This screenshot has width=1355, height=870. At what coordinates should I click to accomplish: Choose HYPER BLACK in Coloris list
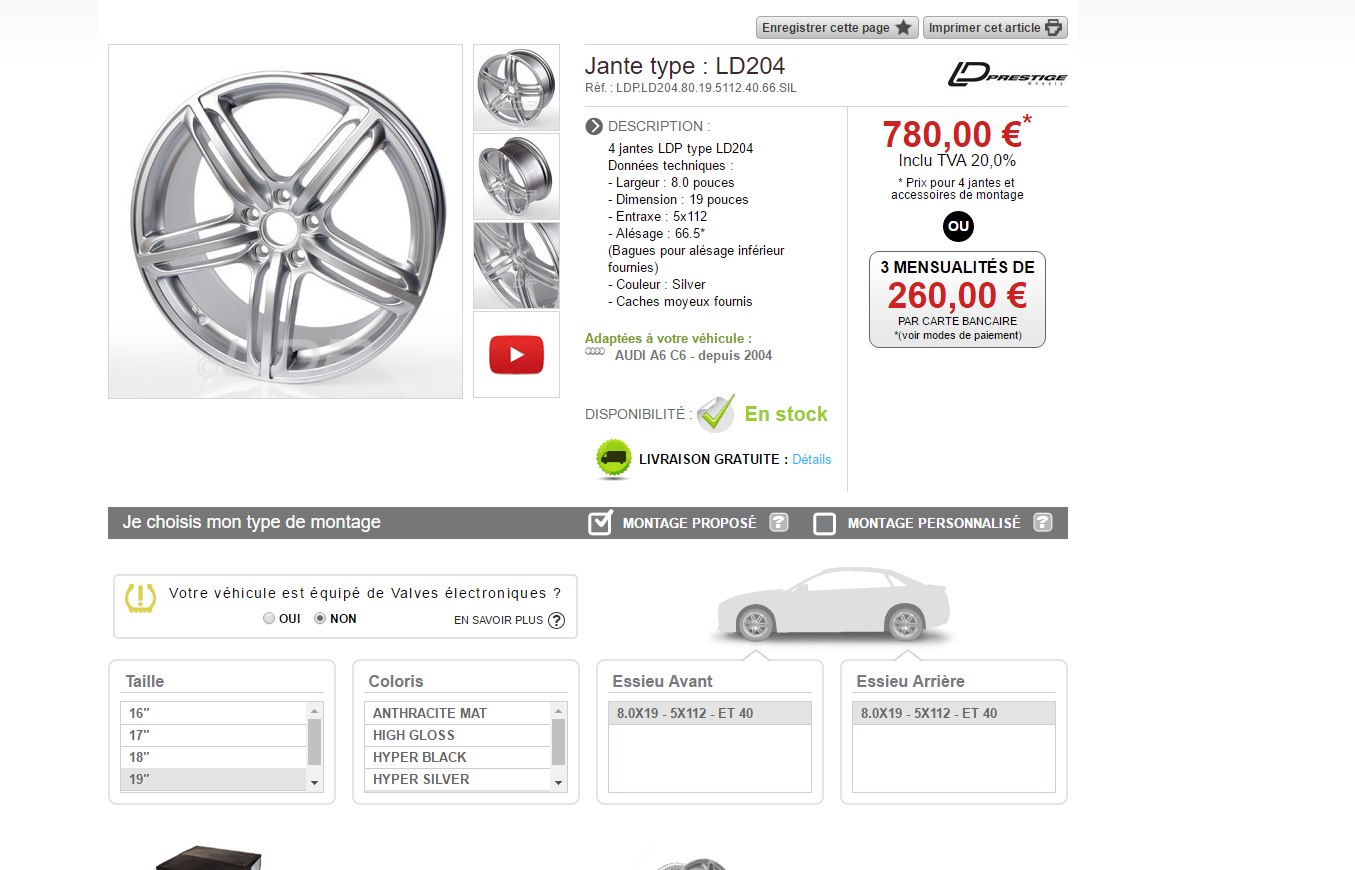tap(457, 757)
